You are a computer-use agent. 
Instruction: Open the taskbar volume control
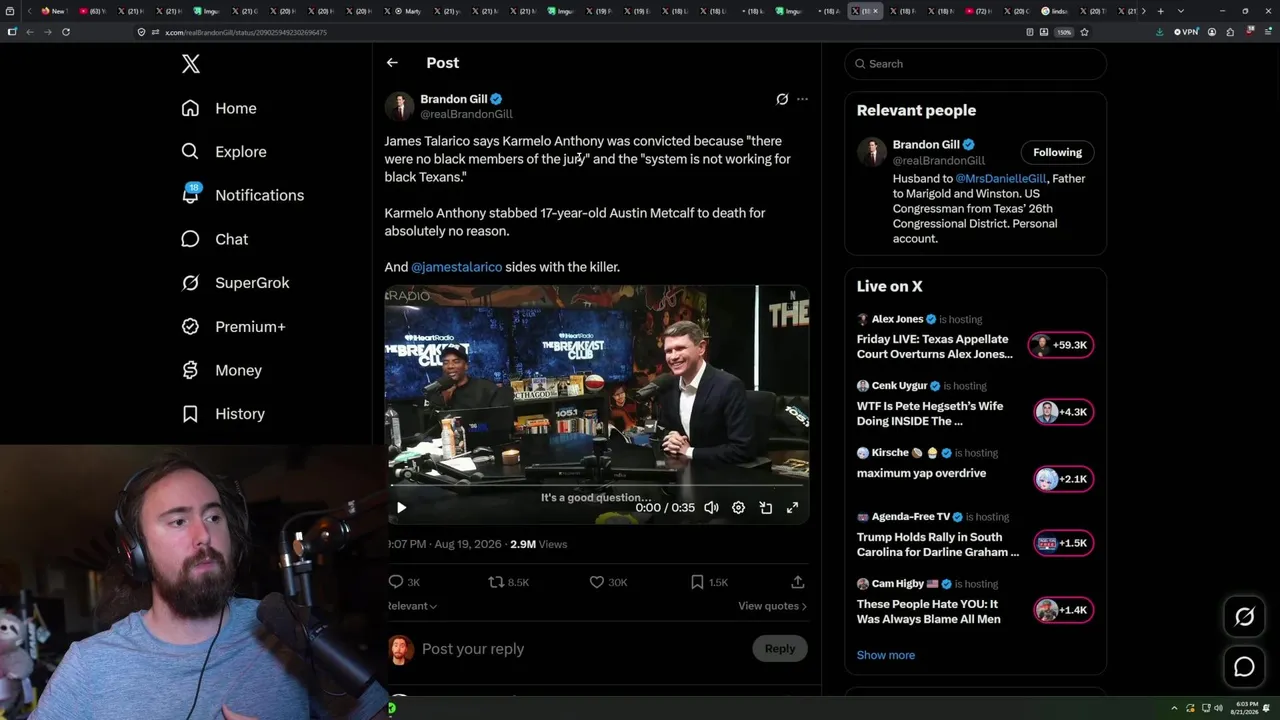tap(1218, 708)
